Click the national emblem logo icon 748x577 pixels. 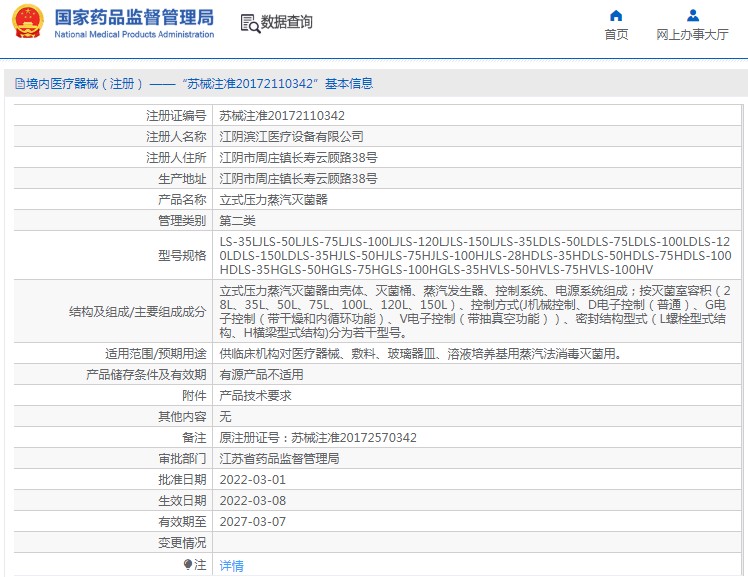[28, 21]
